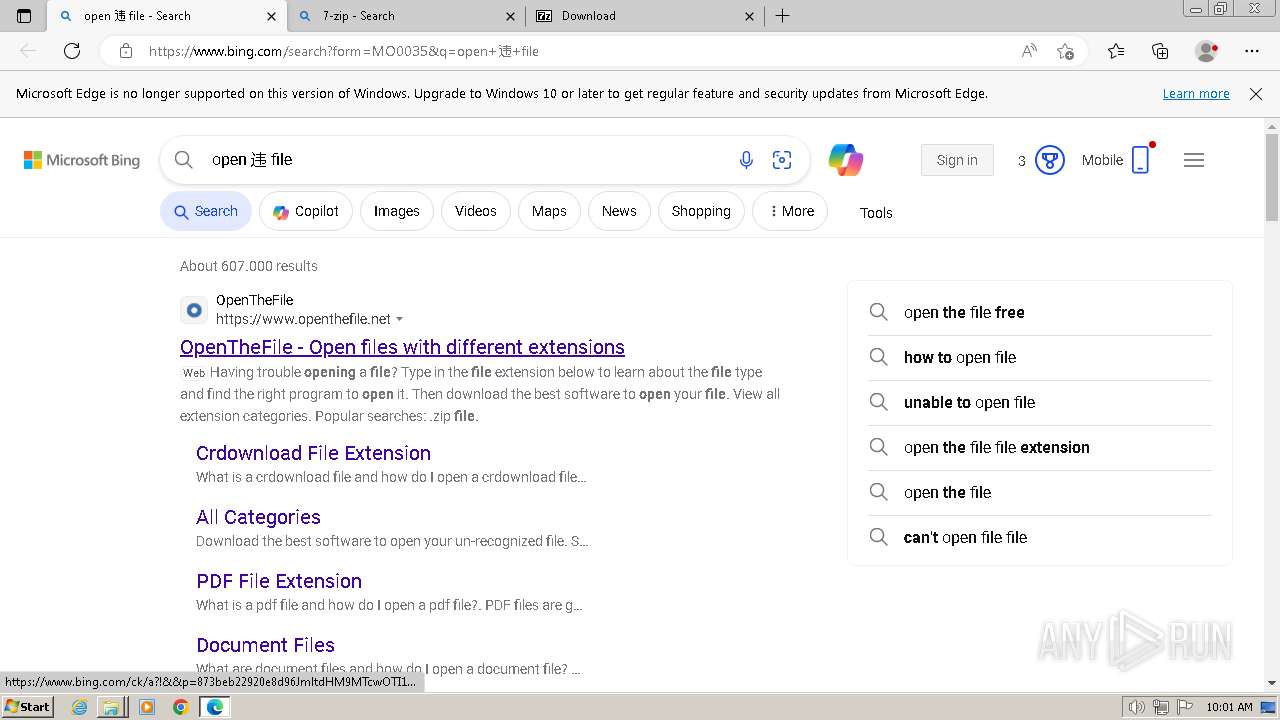Switch to News results
Image resolution: width=1280 pixels, height=720 pixels.
pyautogui.click(x=619, y=211)
